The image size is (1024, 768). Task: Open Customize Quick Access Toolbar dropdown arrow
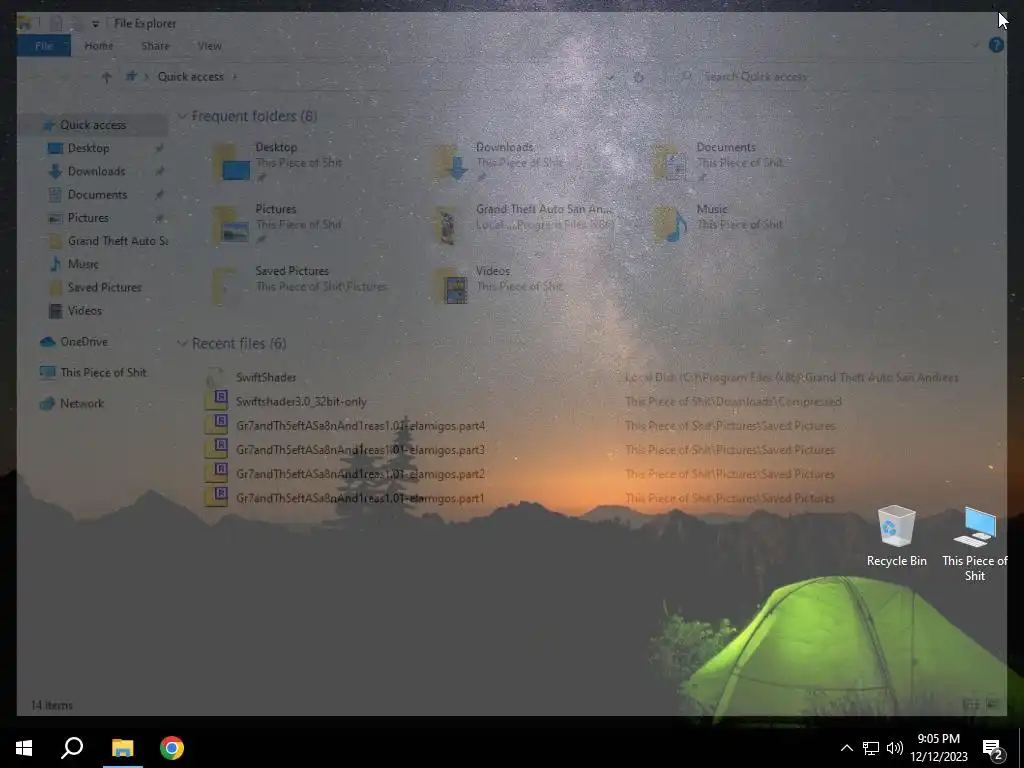click(x=95, y=24)
